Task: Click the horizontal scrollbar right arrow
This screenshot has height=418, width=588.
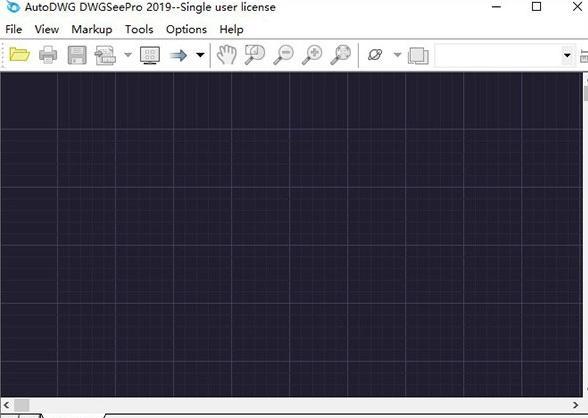Action: (x=576, y=405)
